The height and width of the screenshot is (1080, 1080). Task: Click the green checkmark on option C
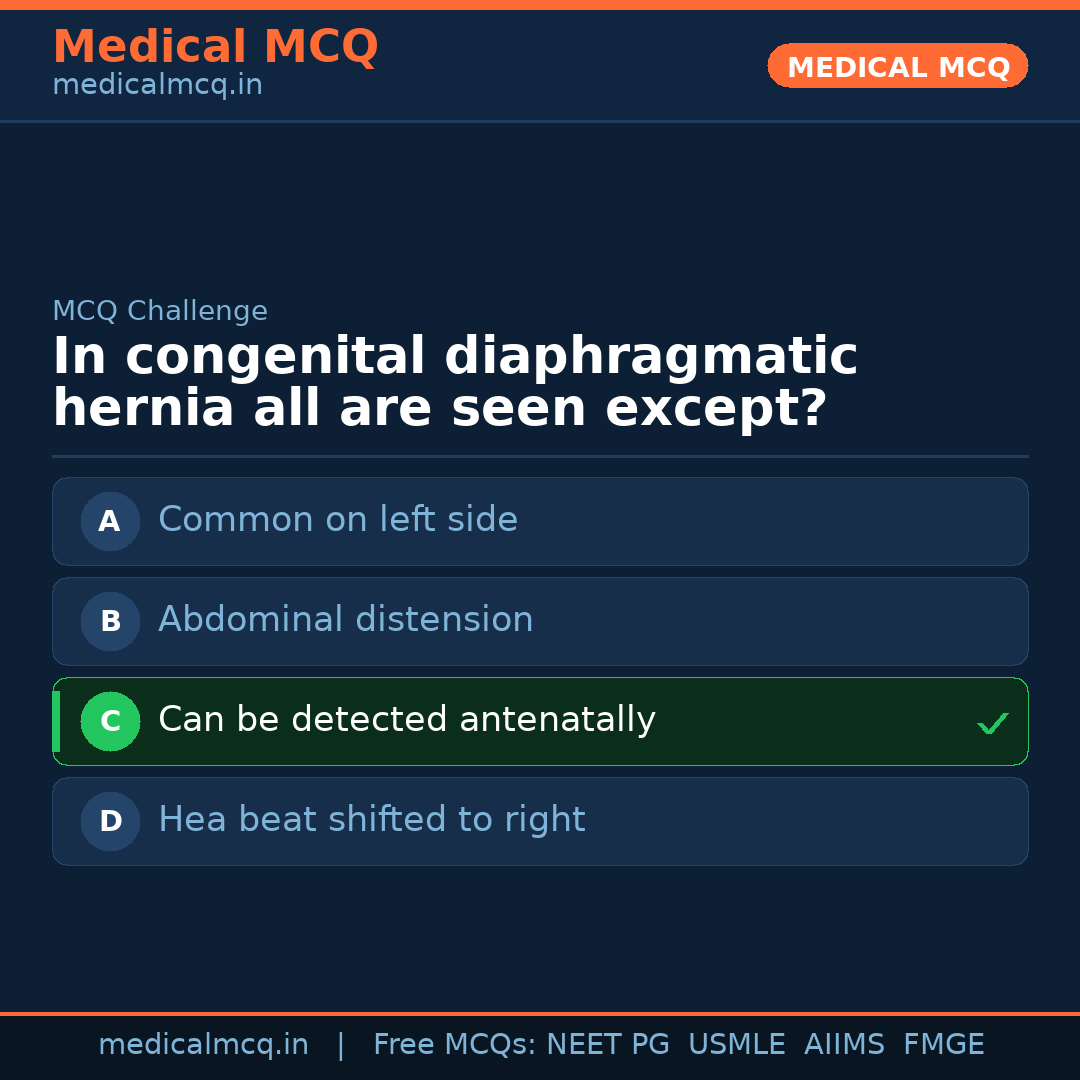click(992, 723)
